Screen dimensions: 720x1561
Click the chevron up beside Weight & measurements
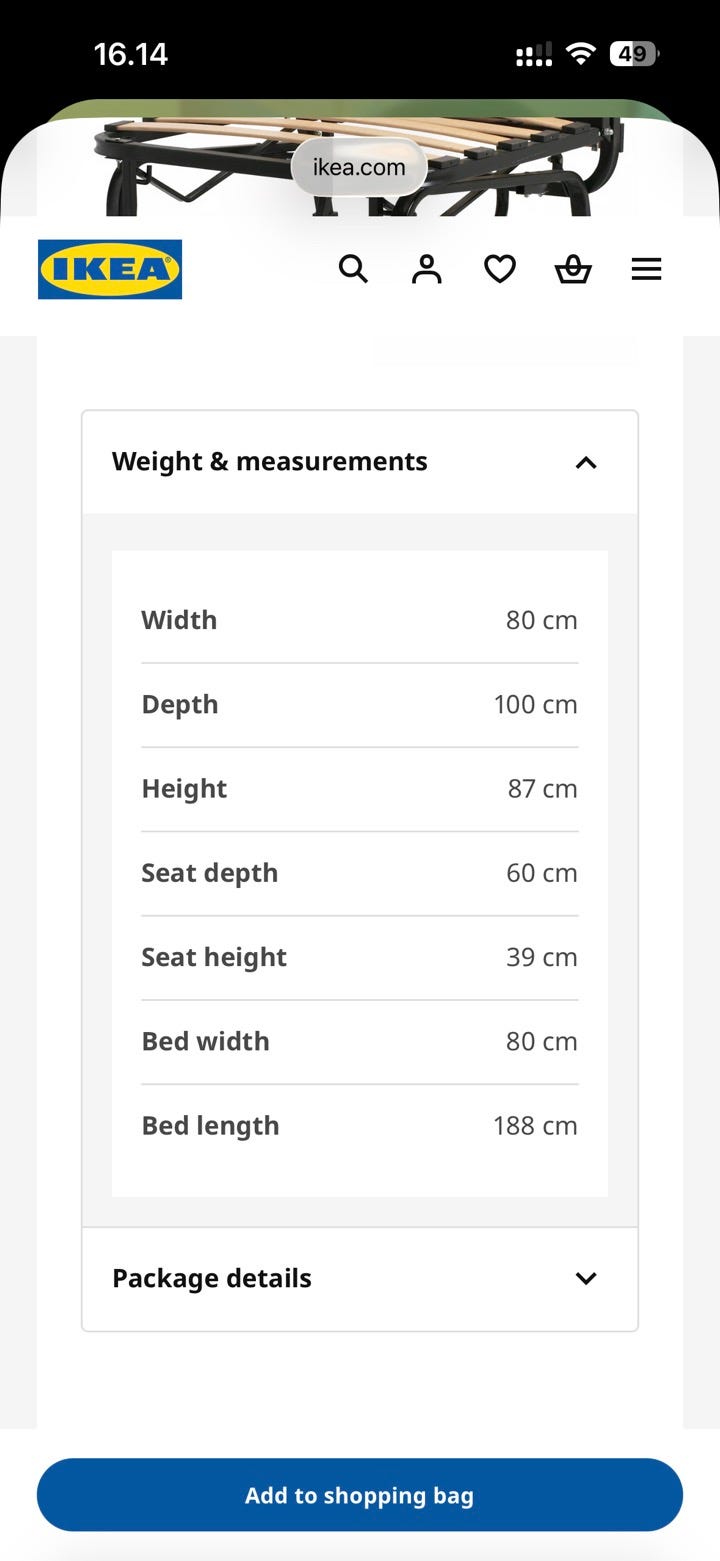point(586,462)
